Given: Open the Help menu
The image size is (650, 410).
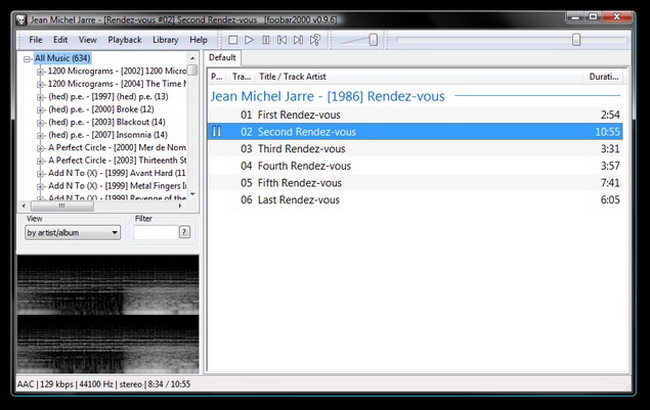Looking at the screenshot, I should pos(198,40).
